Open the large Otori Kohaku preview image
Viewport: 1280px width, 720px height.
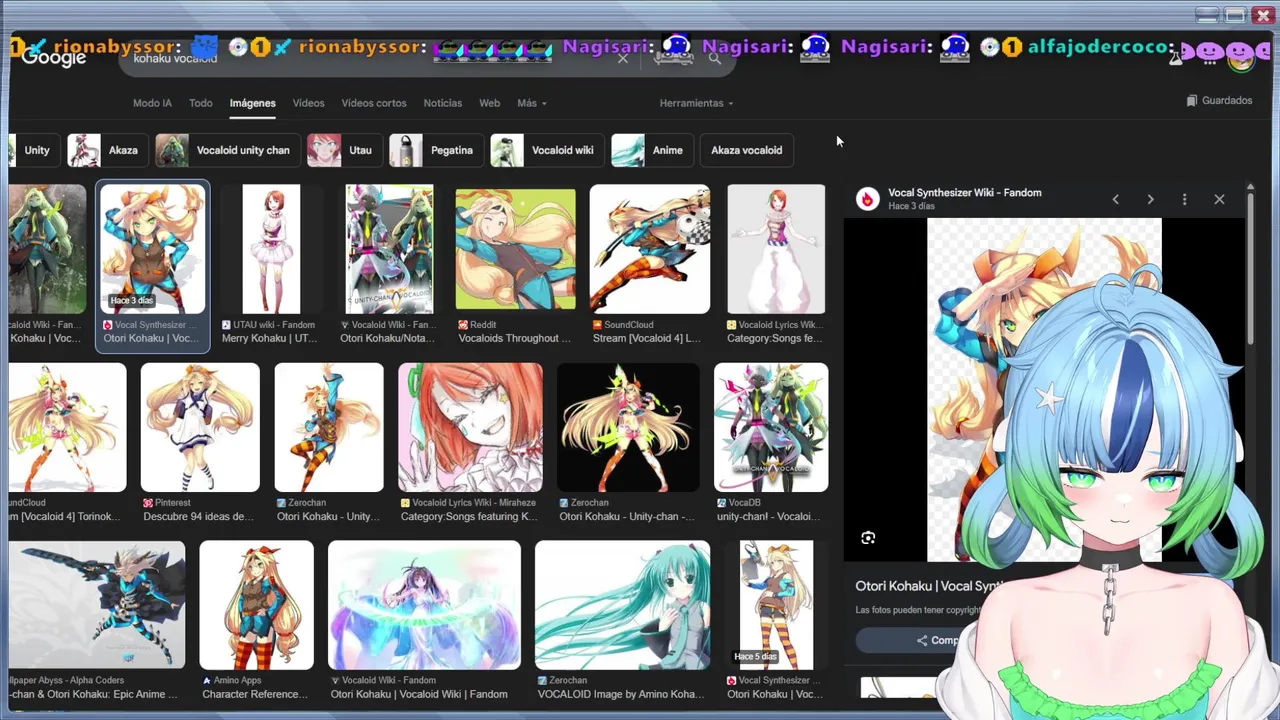point(1044,390)
